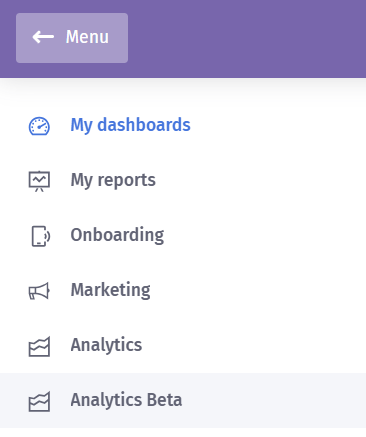Select the Marketing text label
The height and width of the screenshot is (437, 366).
110,290
